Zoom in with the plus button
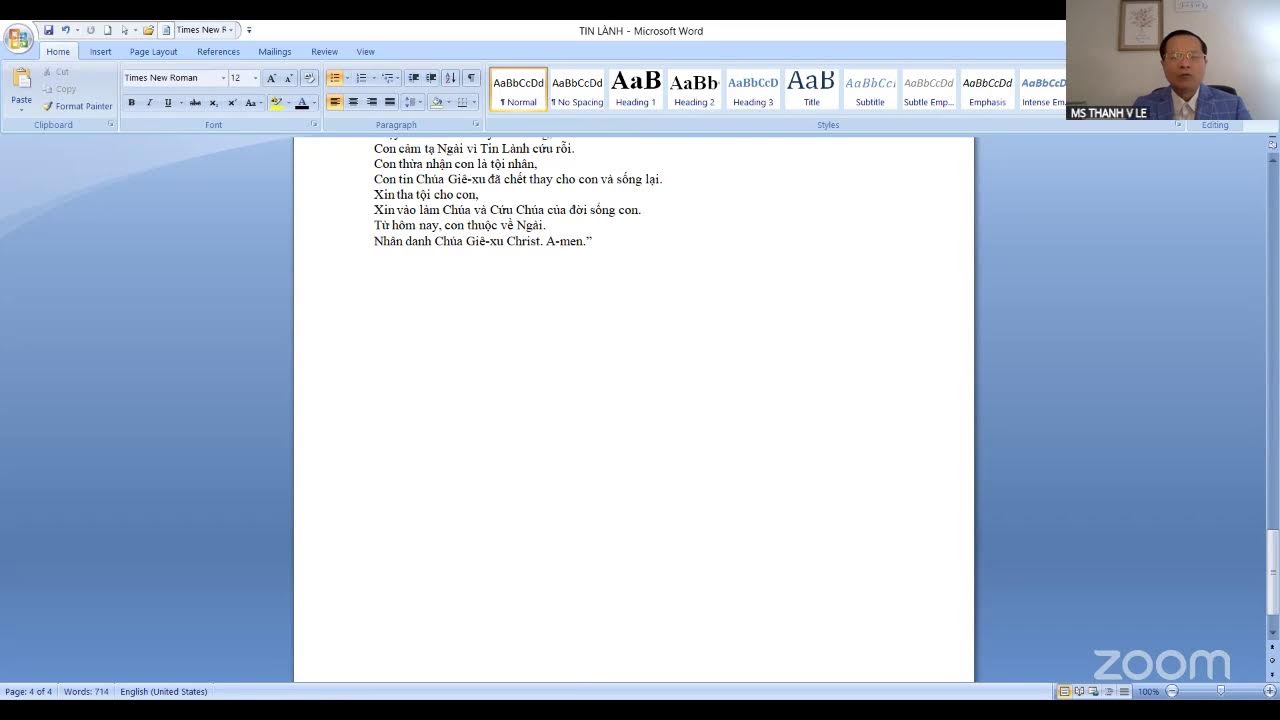 pos(1270,691)
